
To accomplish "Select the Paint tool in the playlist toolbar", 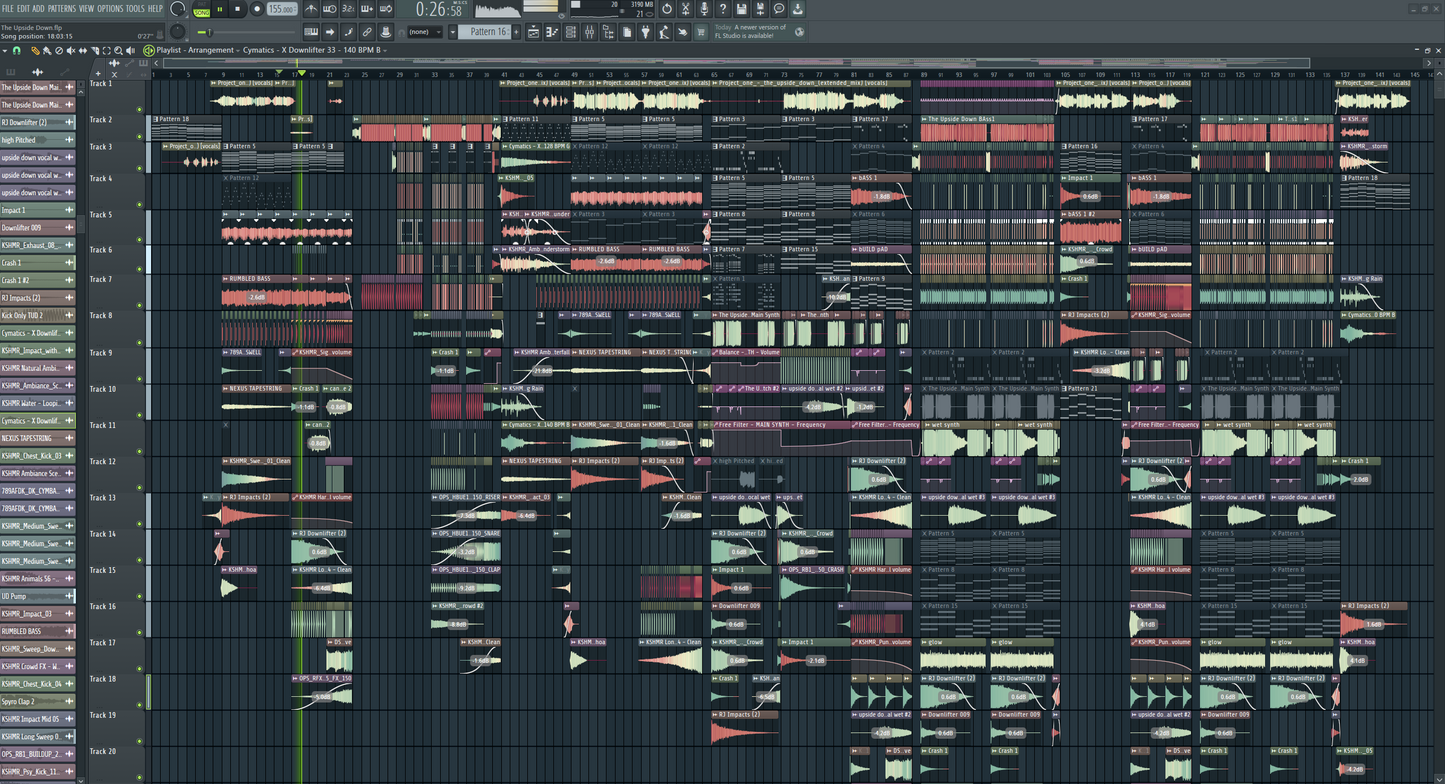I will point(46,50).
